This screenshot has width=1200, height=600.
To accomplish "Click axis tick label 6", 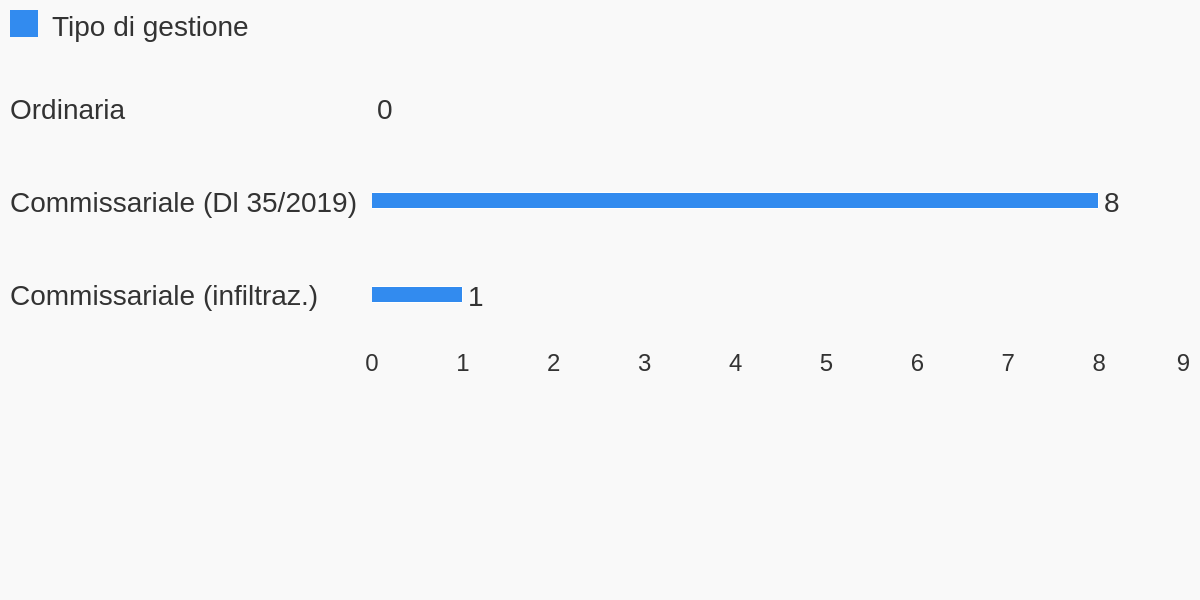I will pos(917,363).
